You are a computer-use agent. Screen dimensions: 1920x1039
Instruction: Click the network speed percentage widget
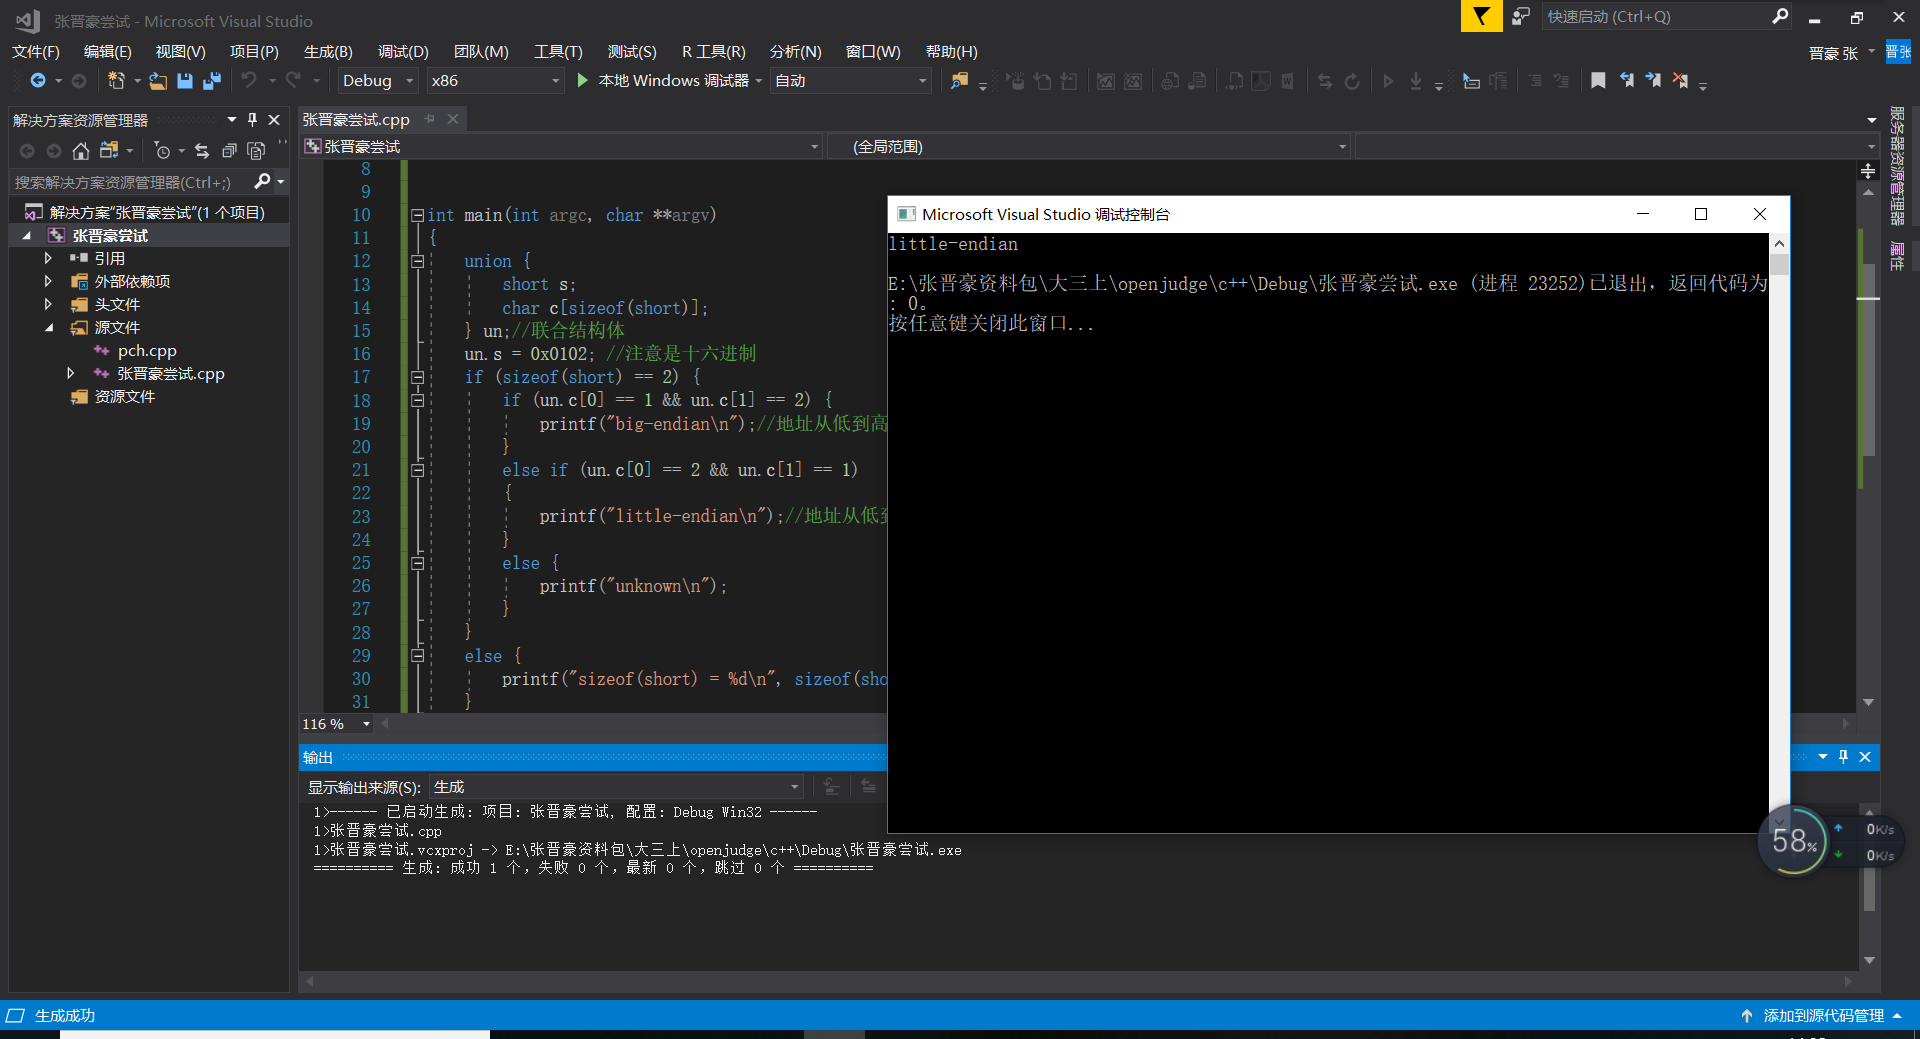point(1794,841)
